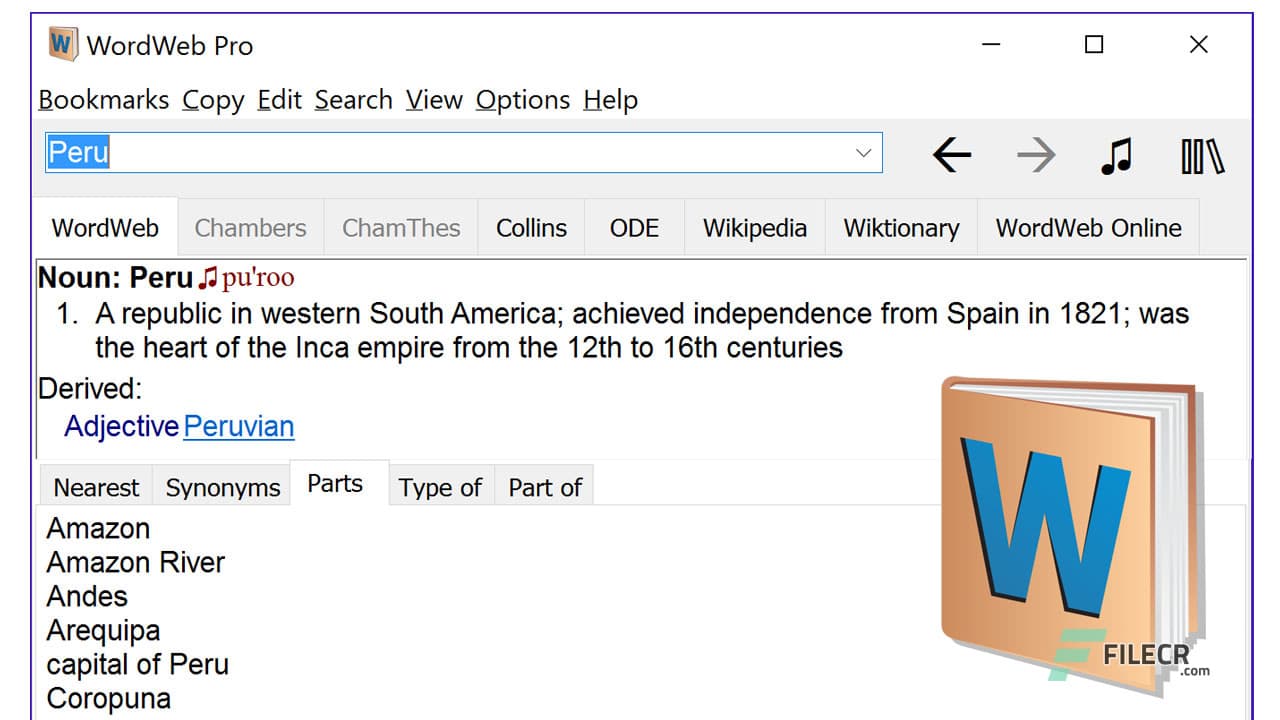Maximize the WordWeb Pro window
The image size is (1280, 720).
pyautogui.click(x=1094, y=45)
